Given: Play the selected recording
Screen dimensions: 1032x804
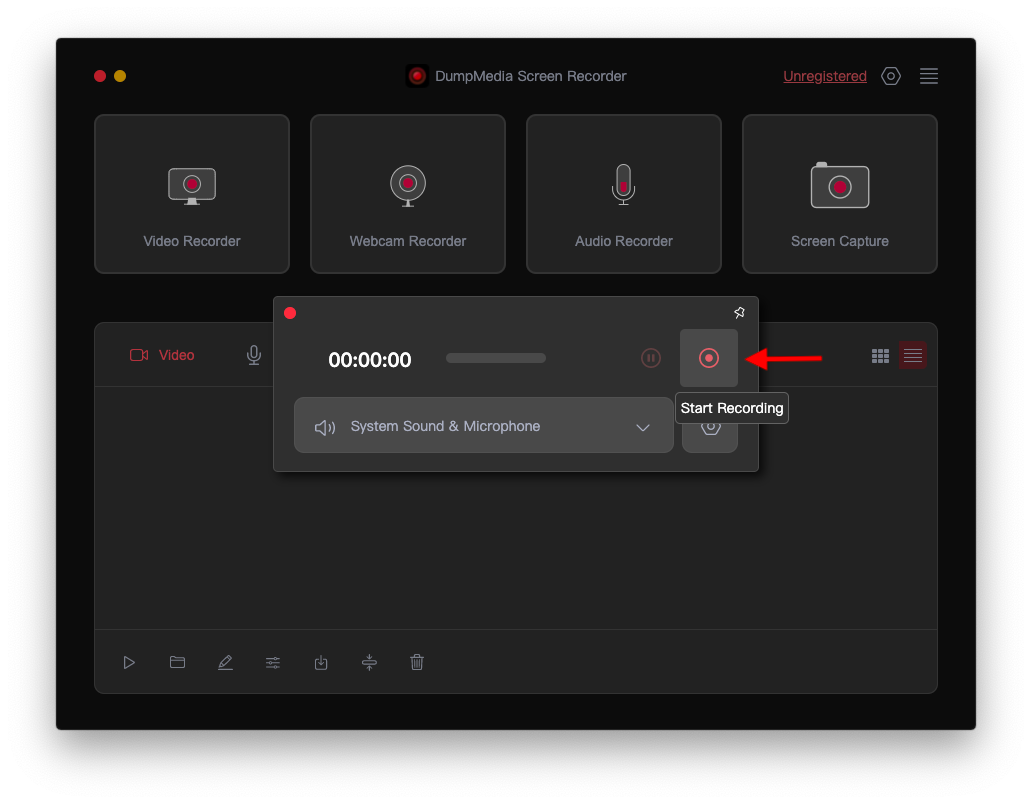Looking at the screenshot, I should click(129, 663).
